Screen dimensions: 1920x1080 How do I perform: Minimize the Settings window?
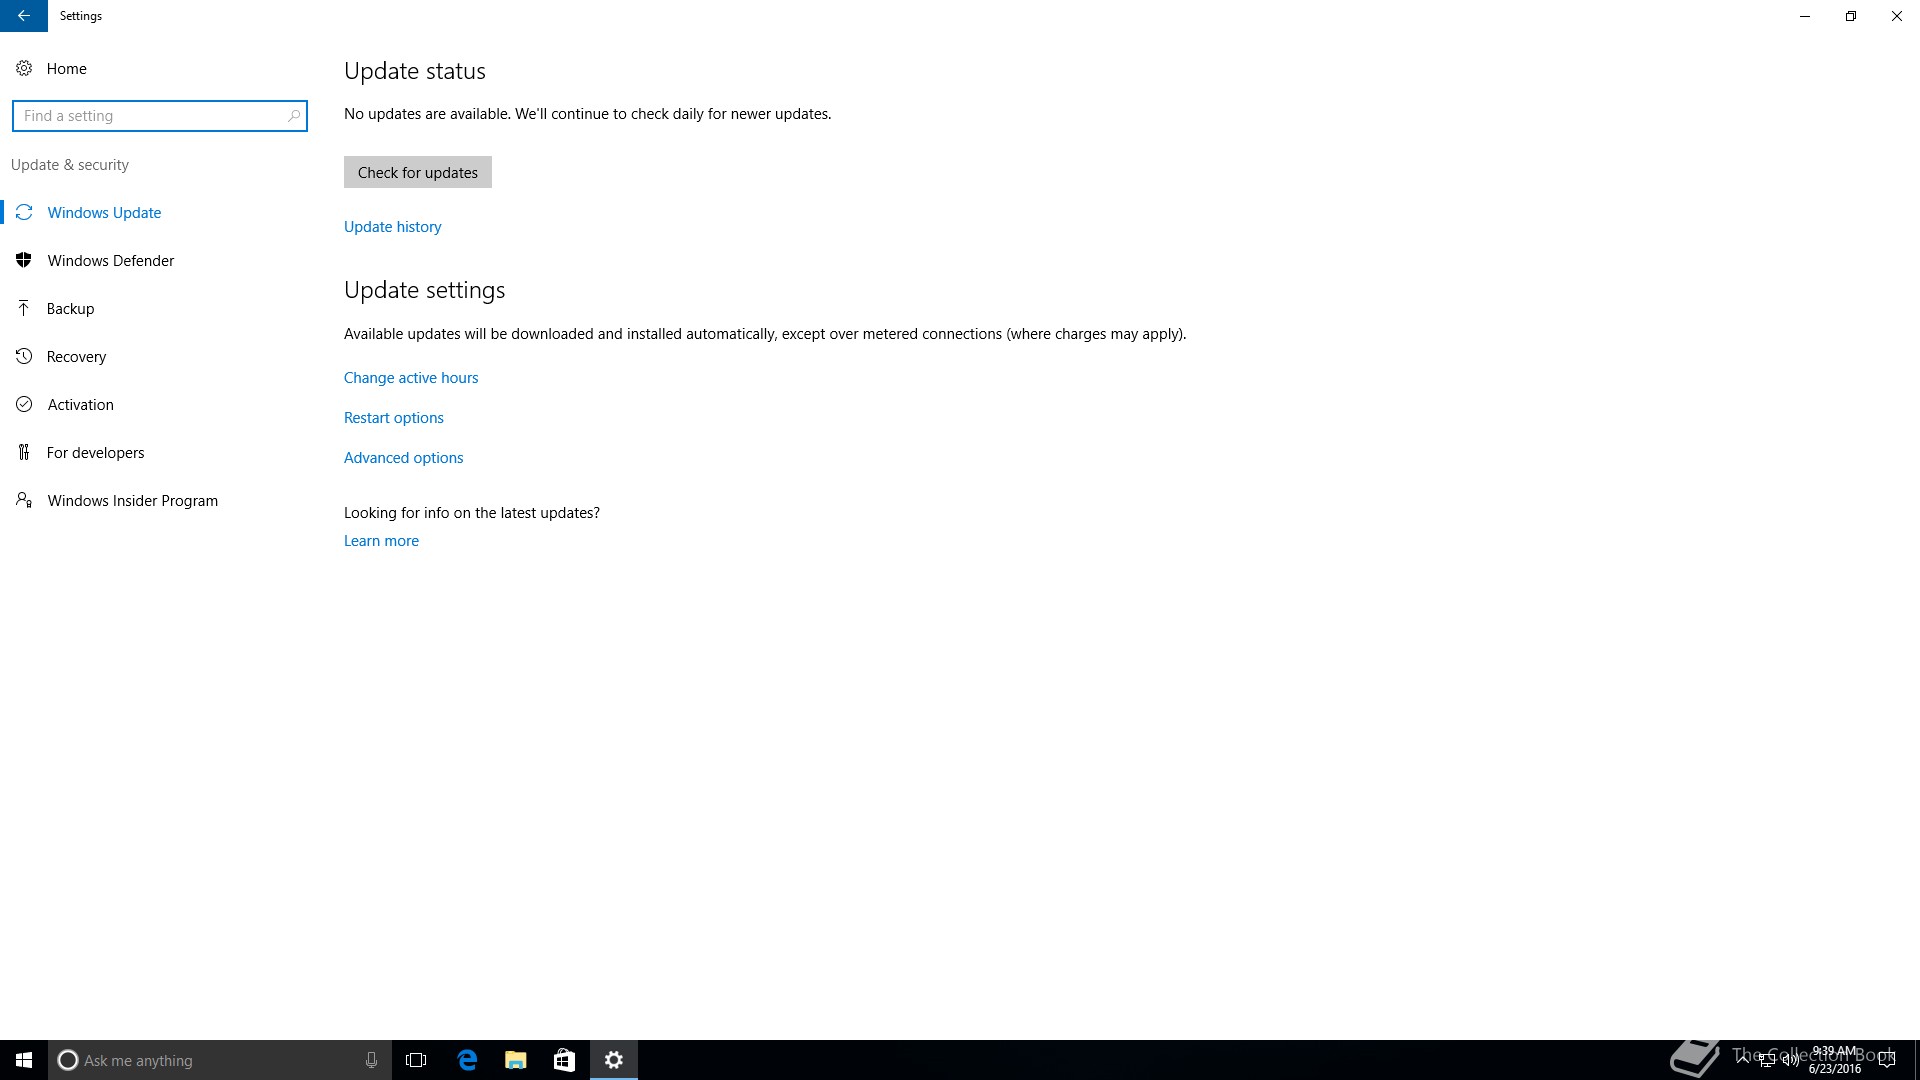1805,16
